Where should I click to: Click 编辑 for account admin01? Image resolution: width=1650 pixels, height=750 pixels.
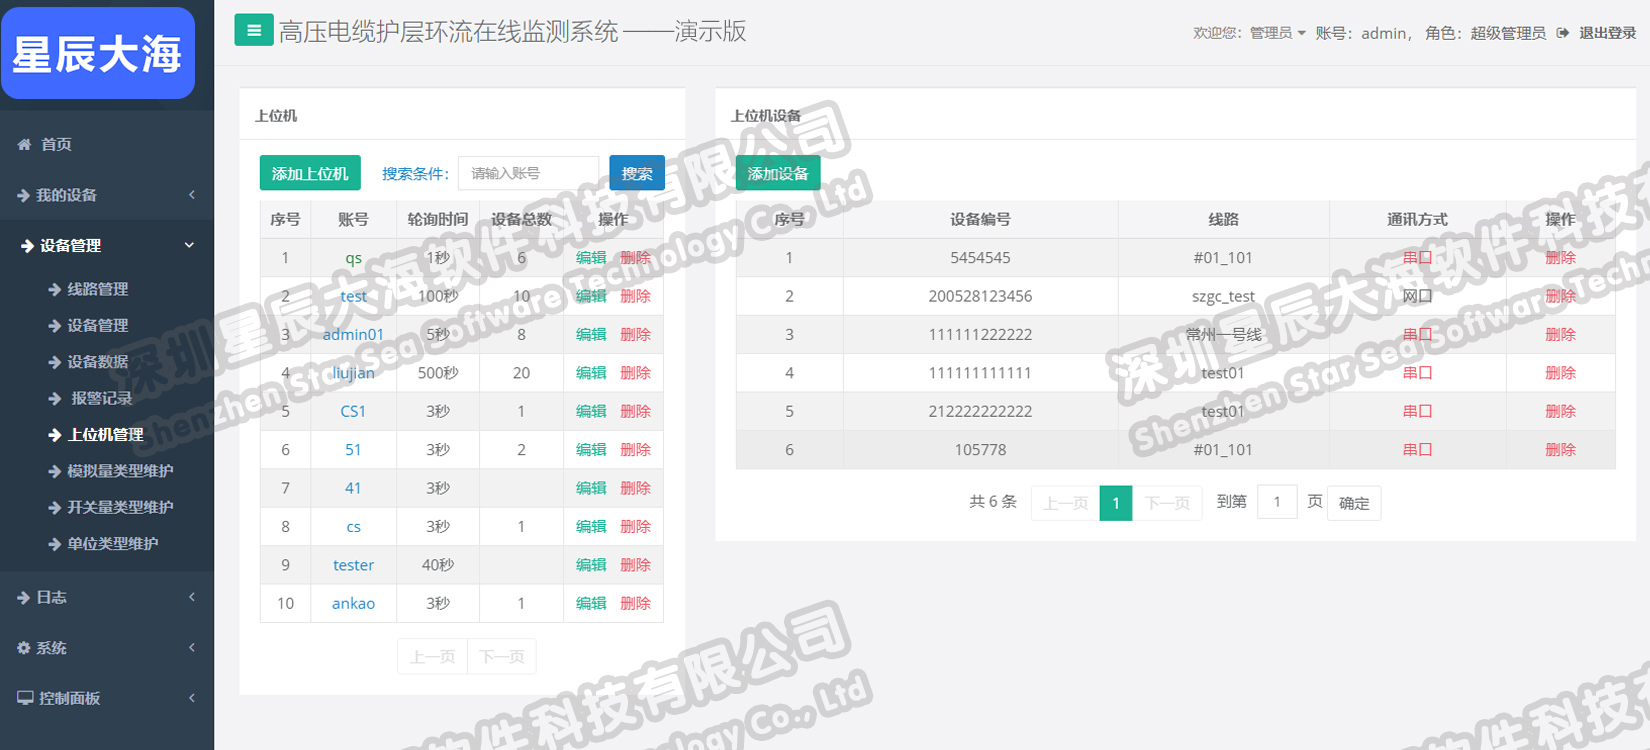tap(591, 334)
